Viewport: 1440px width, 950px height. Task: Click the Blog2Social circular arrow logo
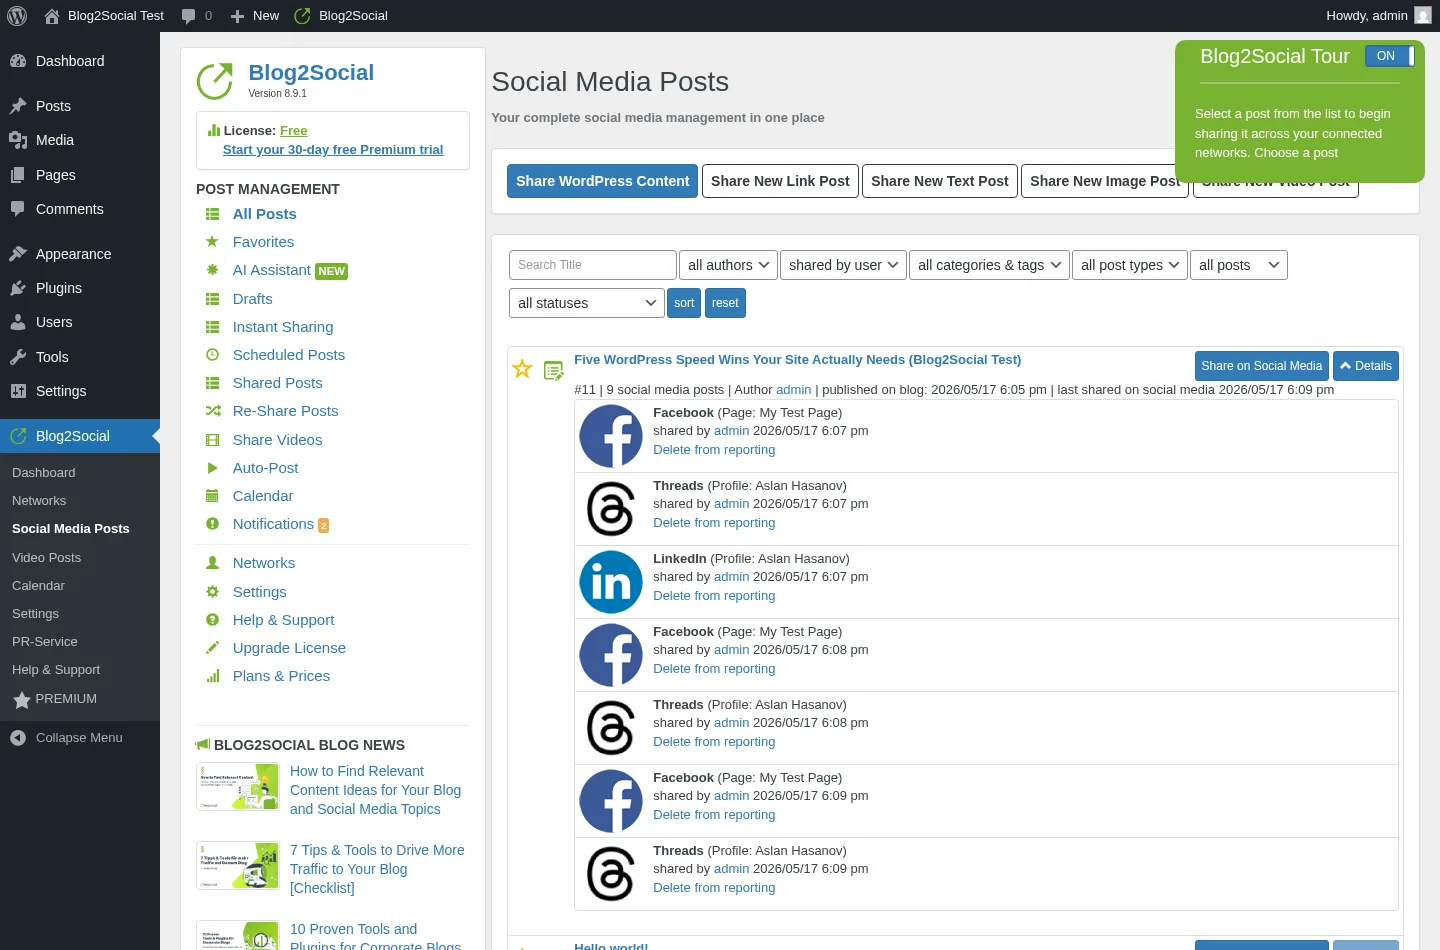(x=215, y=81)
